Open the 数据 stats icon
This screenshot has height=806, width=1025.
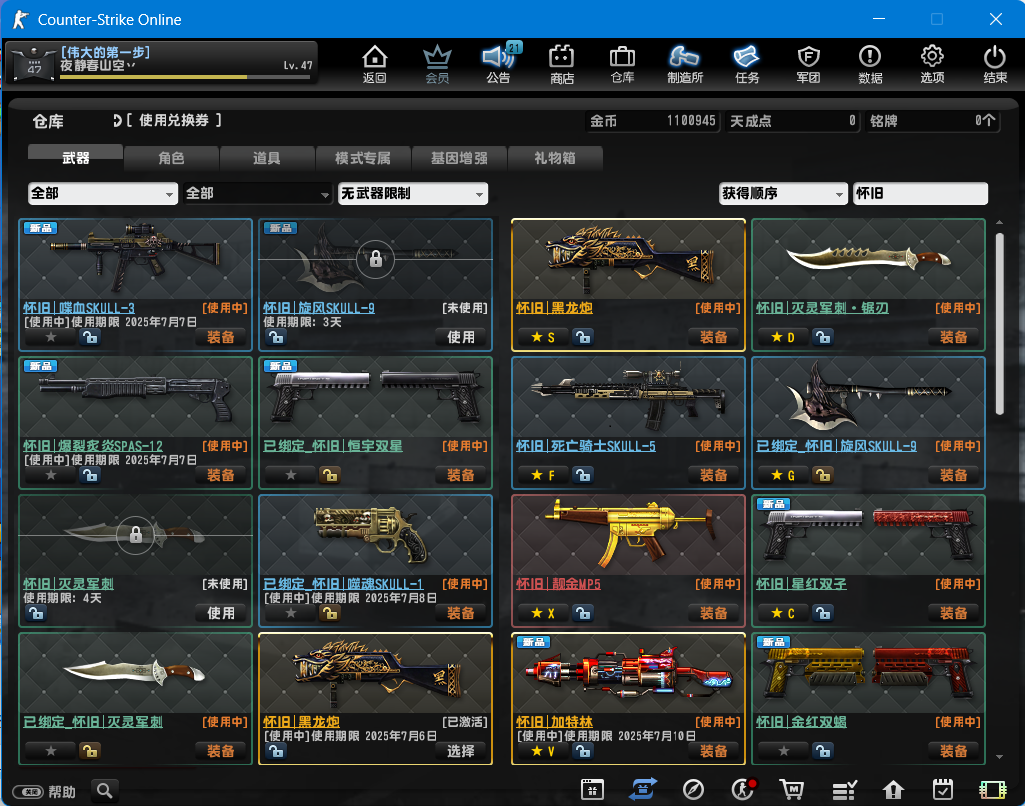[870, 64]
